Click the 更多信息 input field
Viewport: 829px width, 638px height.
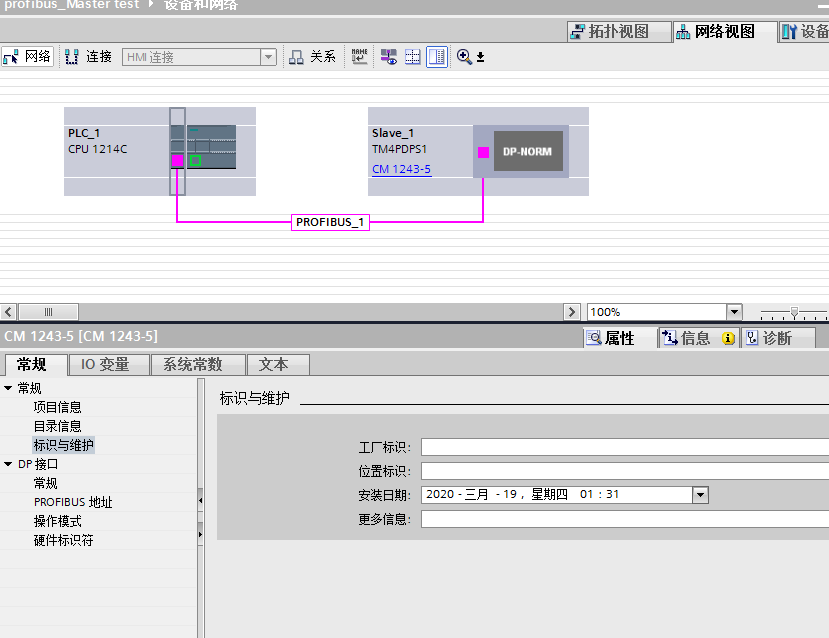[x=625, y=519]
